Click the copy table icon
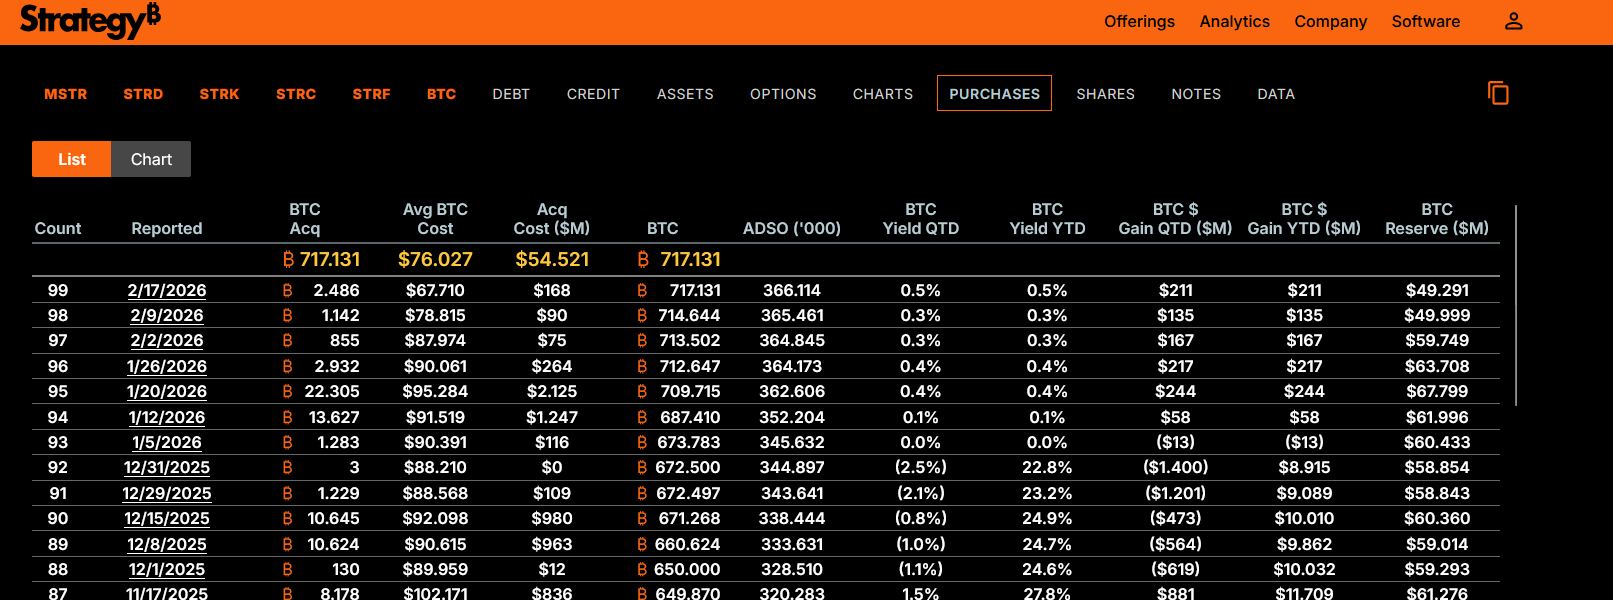 tap(1498, 93)
